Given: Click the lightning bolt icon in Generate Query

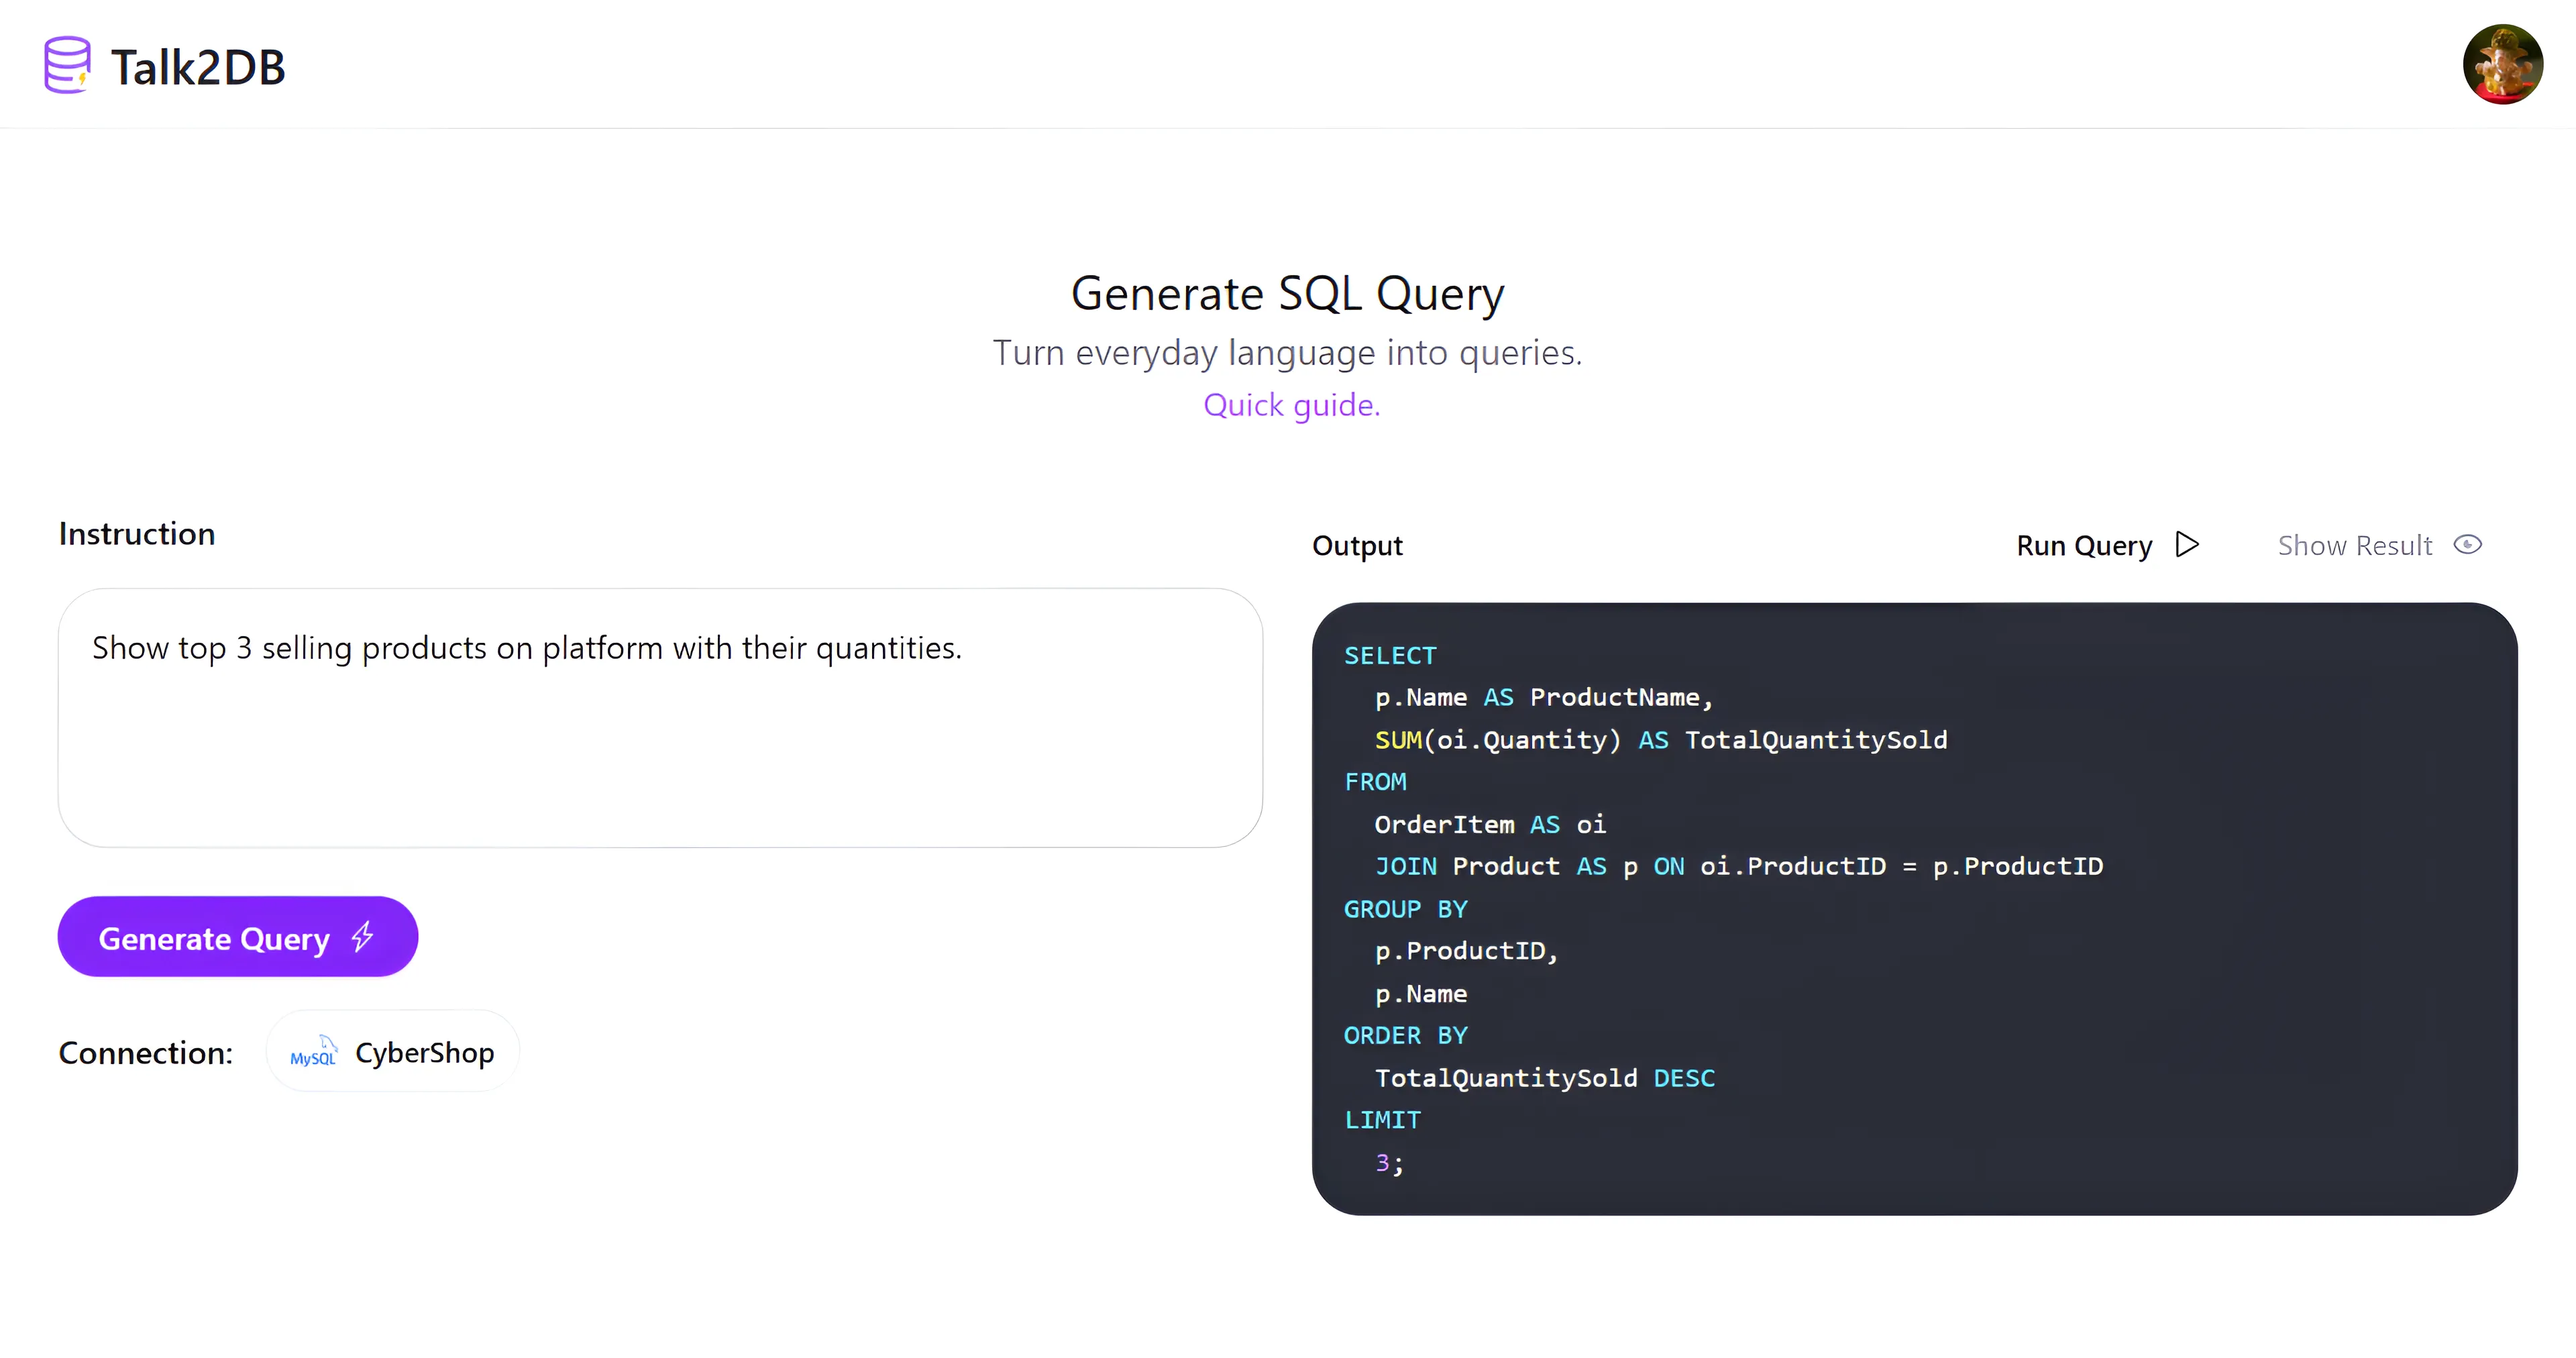Looking at the screenshot, I should [x=363, y=937].
